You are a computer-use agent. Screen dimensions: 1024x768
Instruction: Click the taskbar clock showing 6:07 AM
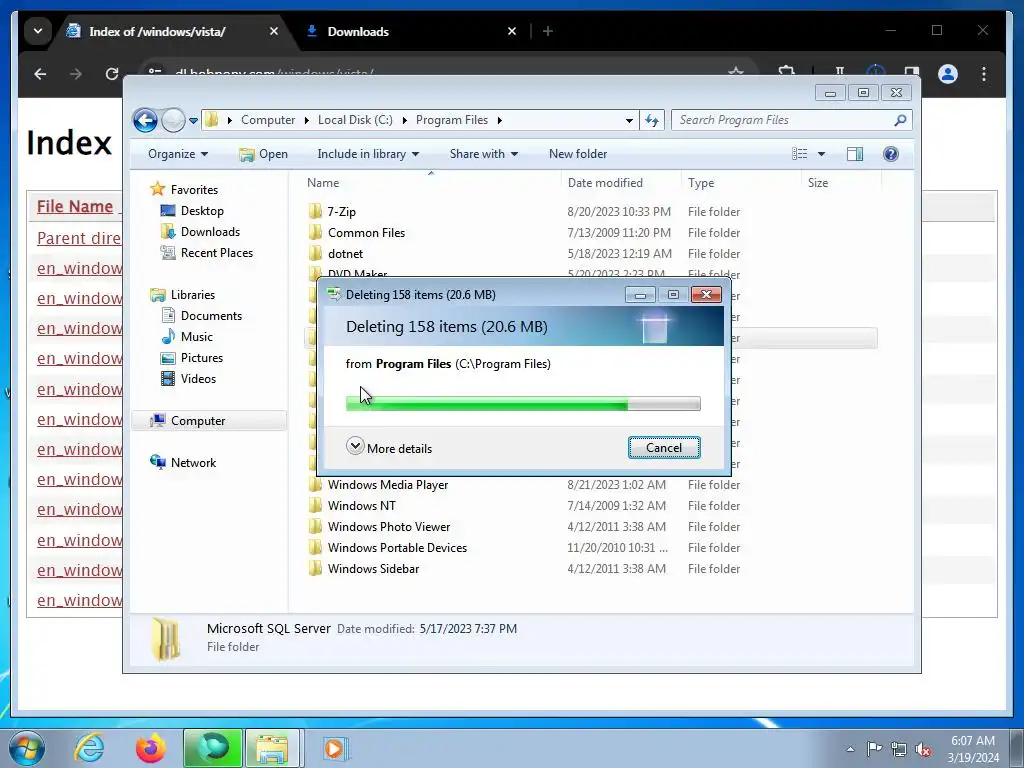(x=973, y=748)
